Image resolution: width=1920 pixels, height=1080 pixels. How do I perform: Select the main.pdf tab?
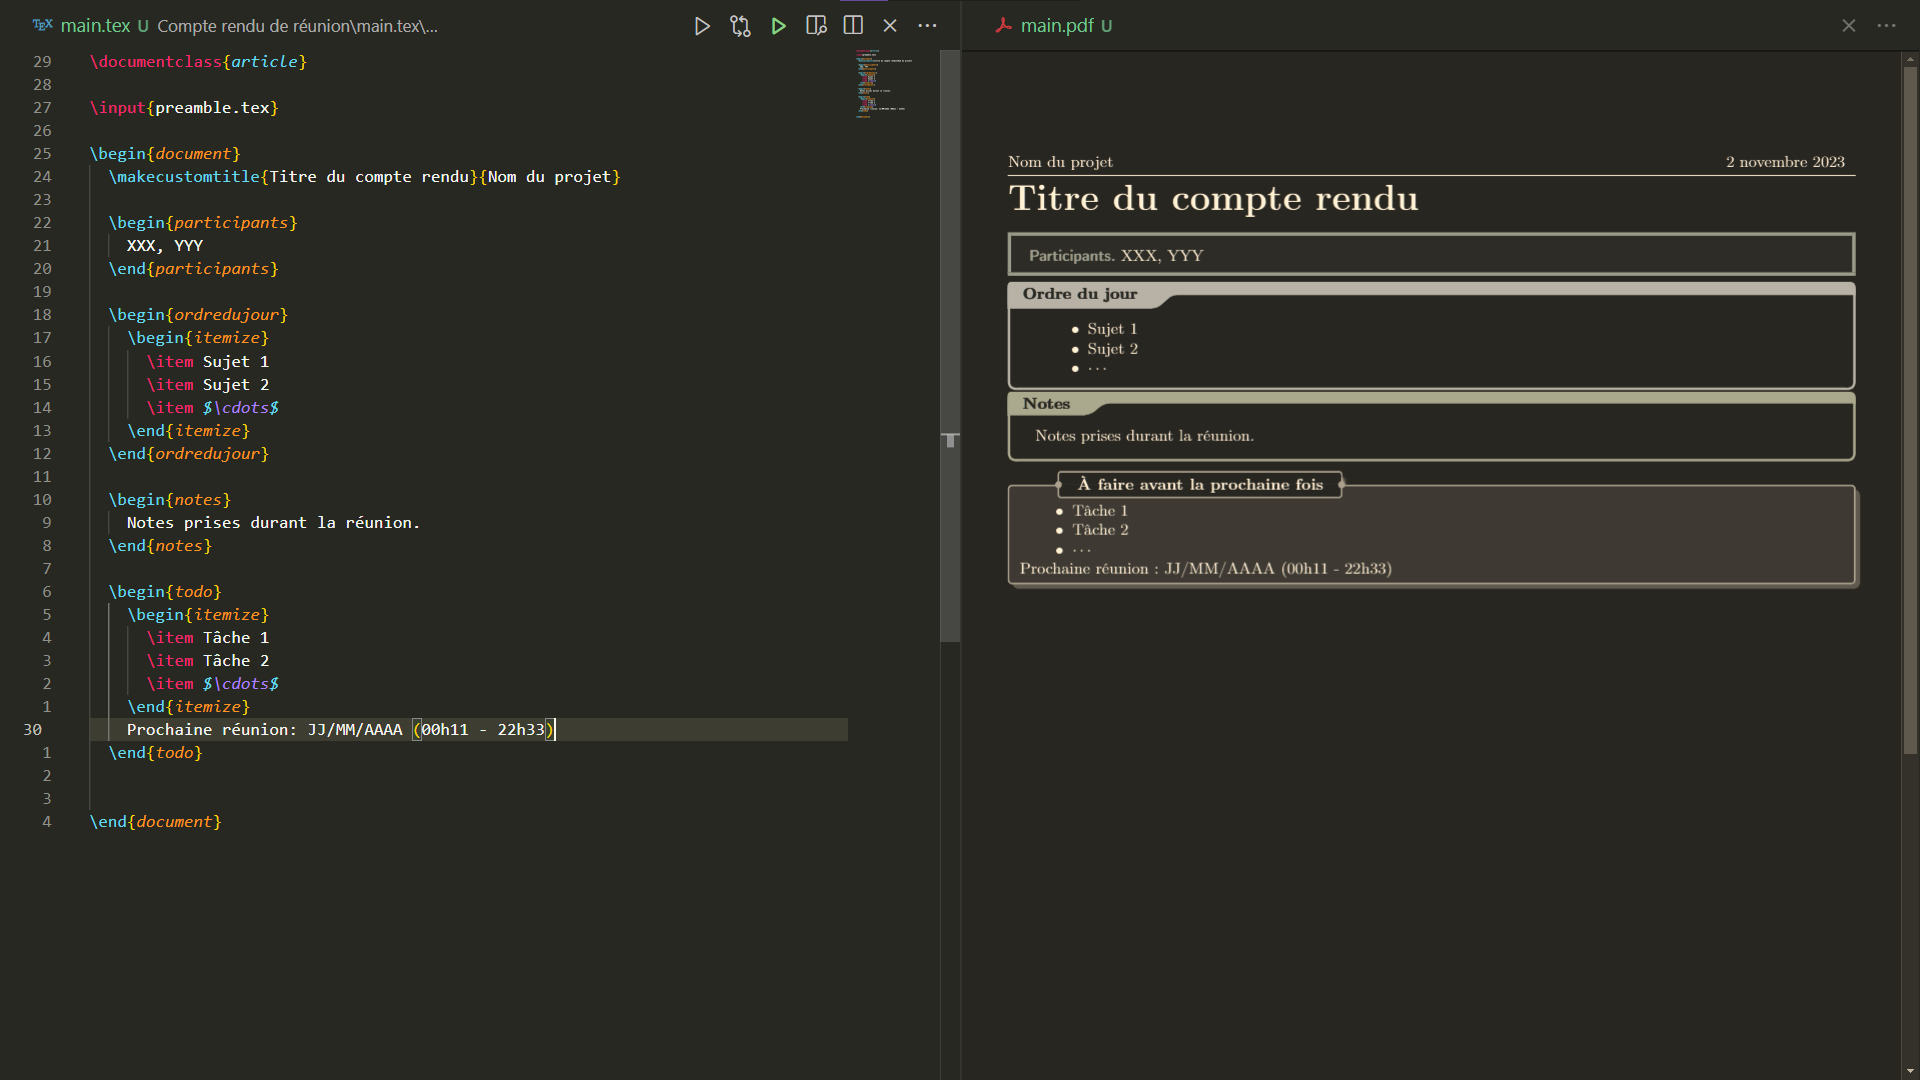(x=1060, y=25)
